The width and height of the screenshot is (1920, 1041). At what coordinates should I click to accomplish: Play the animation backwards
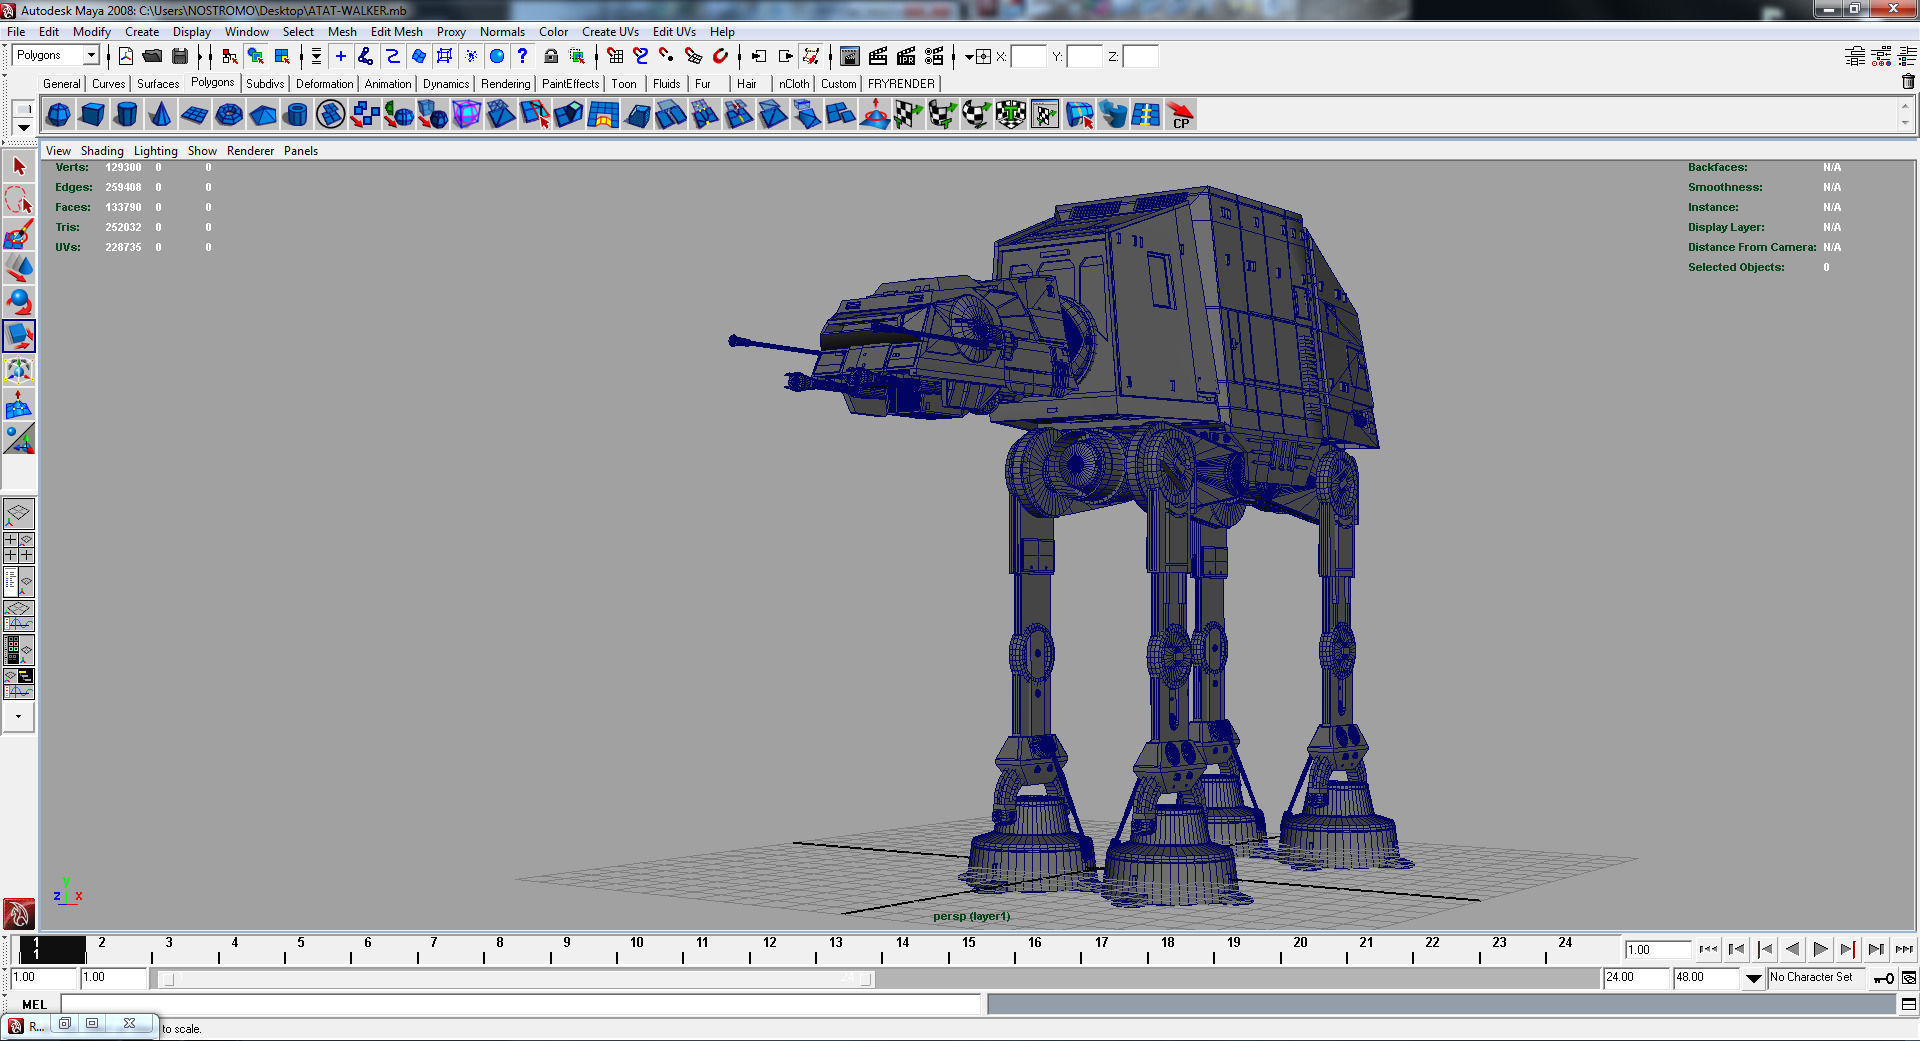1793,950
